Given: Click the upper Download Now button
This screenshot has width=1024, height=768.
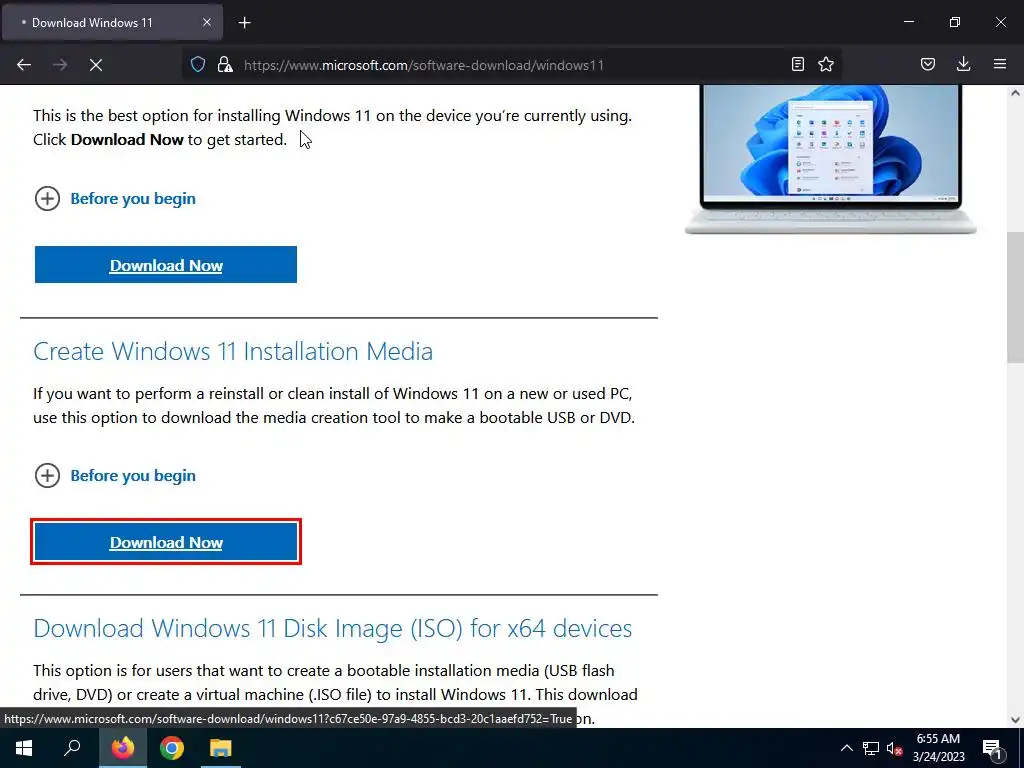Looking at the screenshot, I should [166, 264].
